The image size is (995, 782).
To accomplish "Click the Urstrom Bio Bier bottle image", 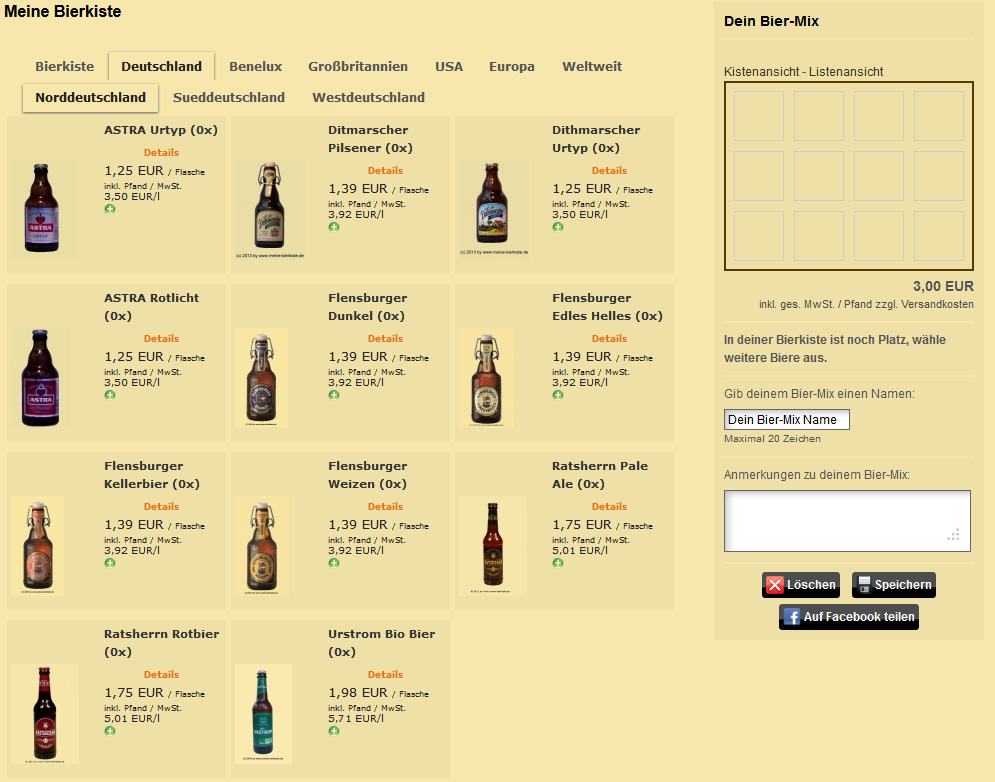I will (x=263, y=714).
